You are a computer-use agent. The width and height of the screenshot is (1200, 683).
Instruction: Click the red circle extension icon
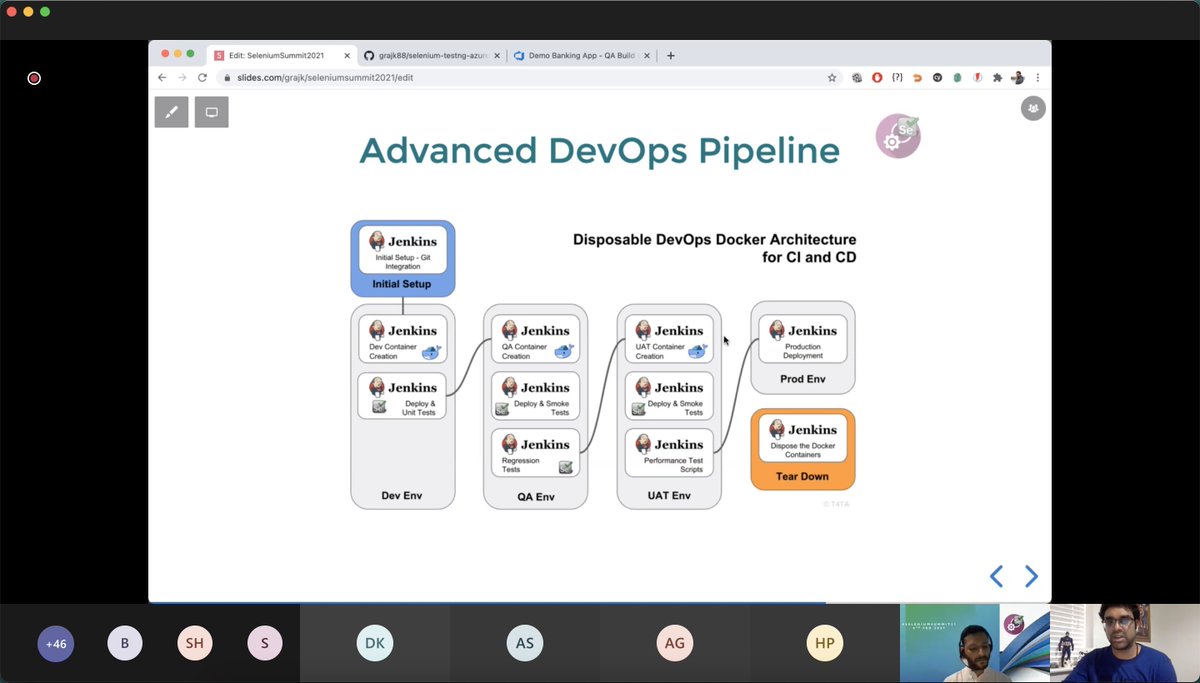point(877,77)
